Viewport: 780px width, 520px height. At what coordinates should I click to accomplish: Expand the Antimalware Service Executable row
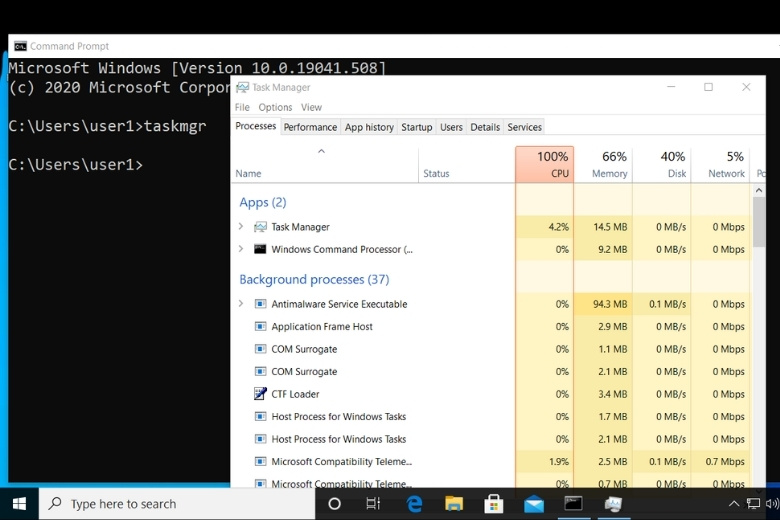(x=241, y=304)
